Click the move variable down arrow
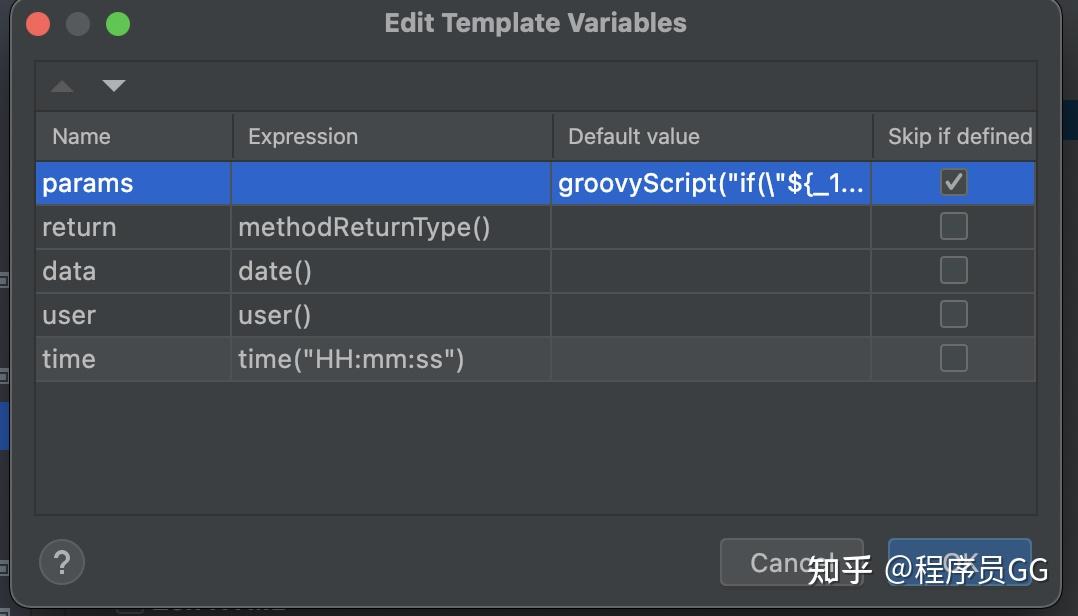The width and height of the screenshot is (1078, 616). (113, 86)
